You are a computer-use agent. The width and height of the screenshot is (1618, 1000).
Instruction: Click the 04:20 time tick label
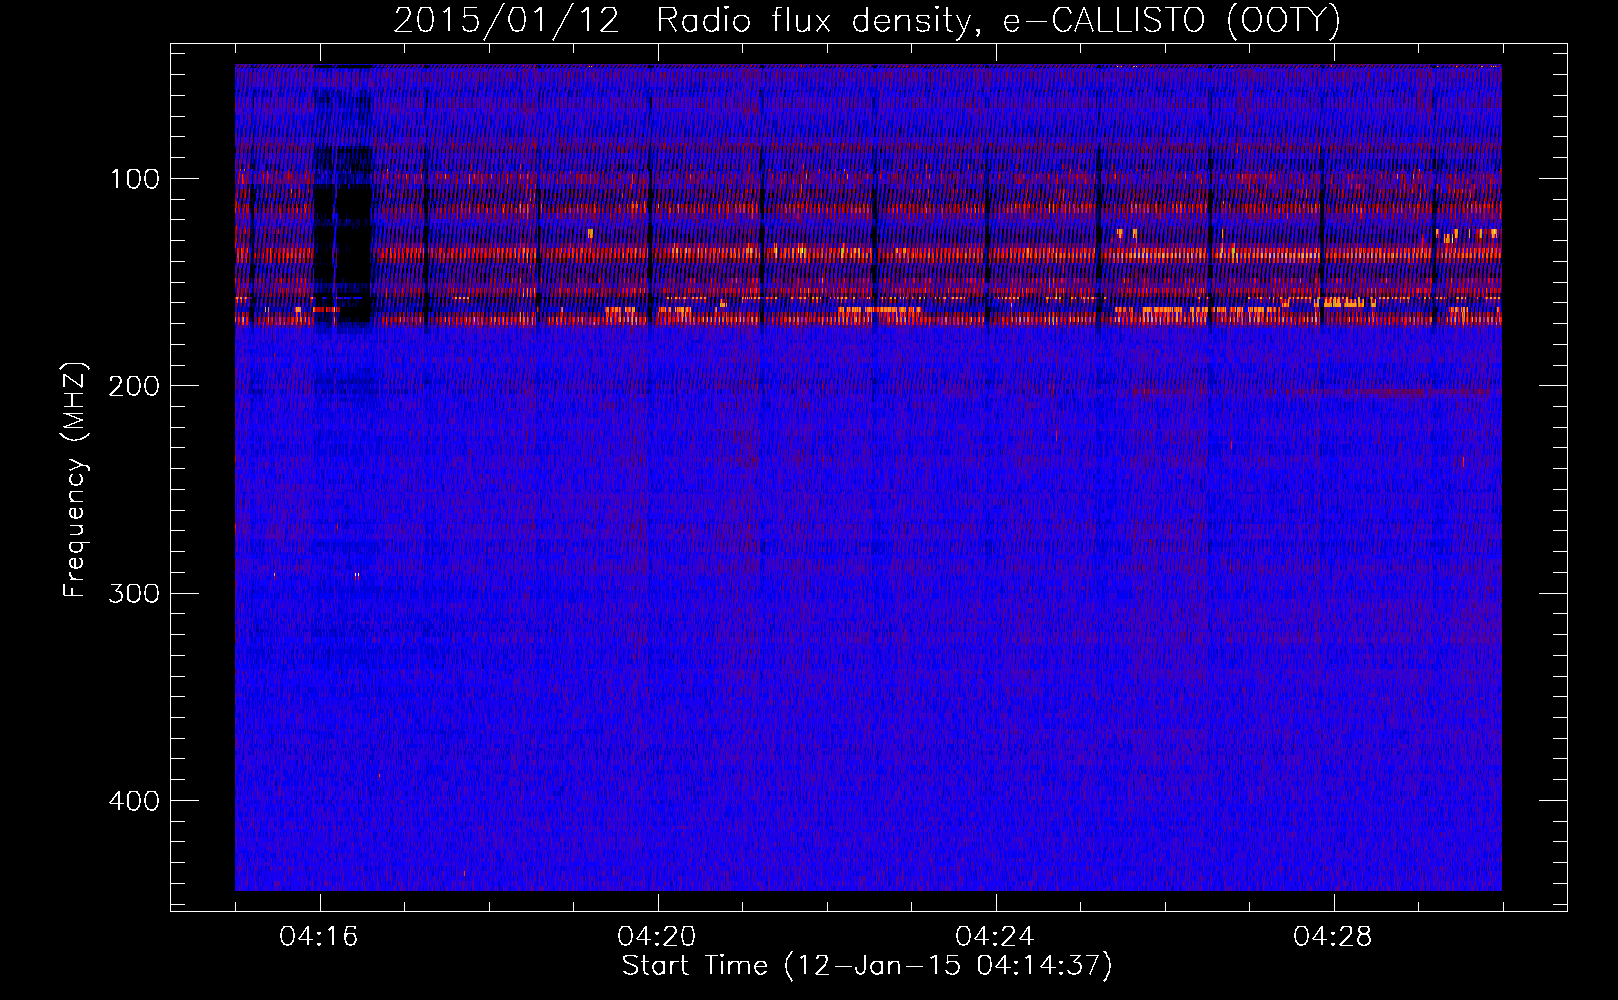(x=657, y=936)
